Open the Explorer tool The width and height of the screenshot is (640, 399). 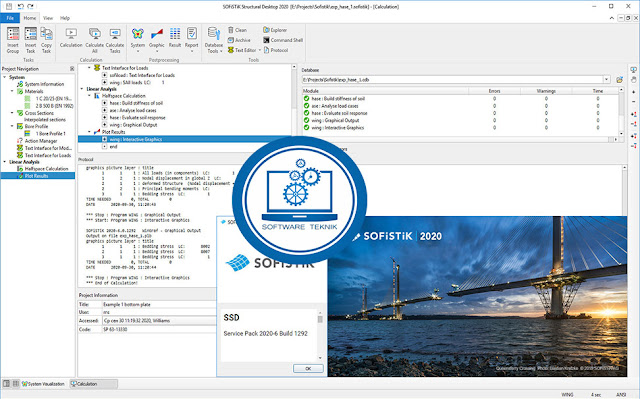click(275, 30)
